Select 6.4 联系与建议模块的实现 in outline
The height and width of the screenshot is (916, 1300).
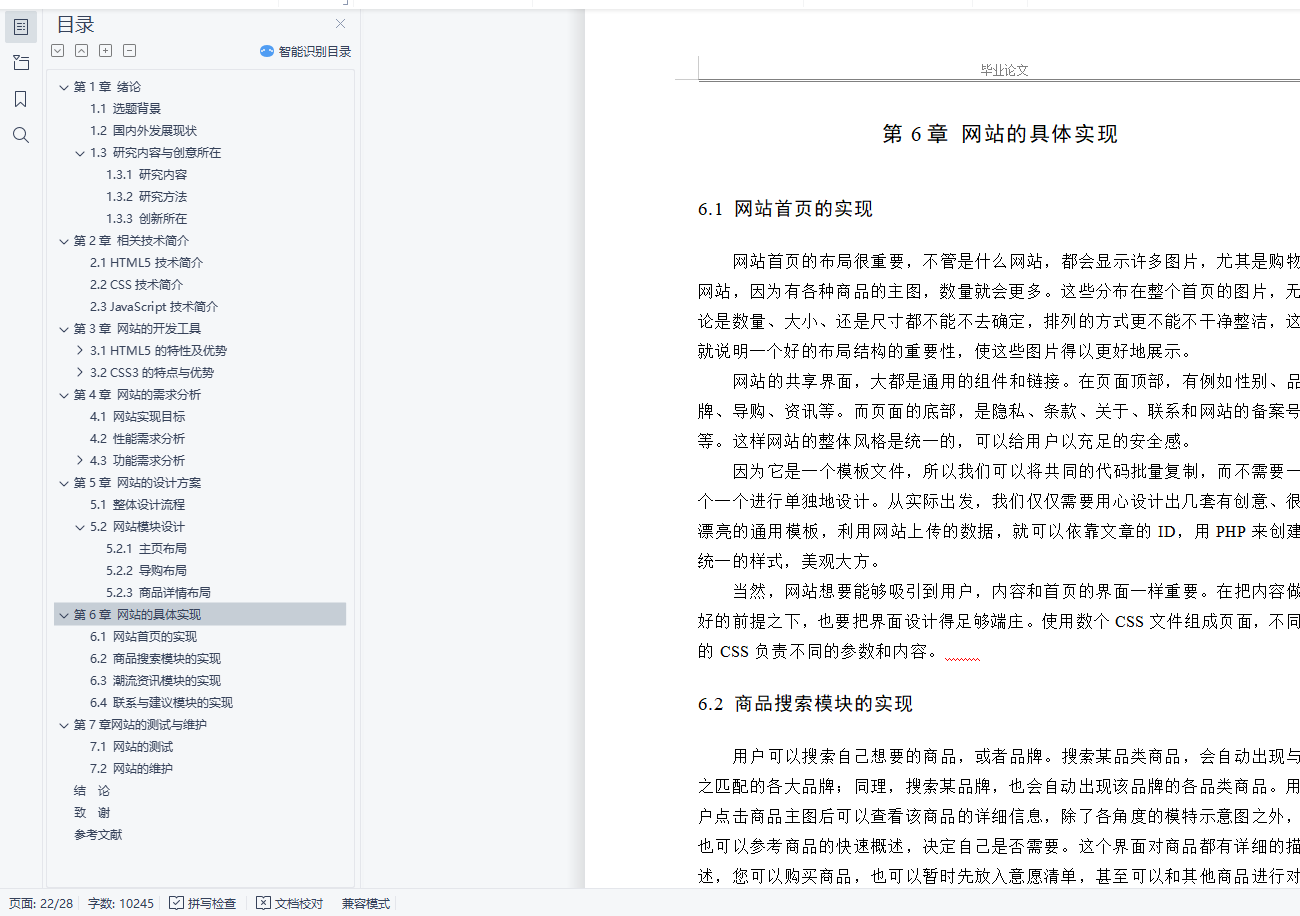tap(161, 703)
